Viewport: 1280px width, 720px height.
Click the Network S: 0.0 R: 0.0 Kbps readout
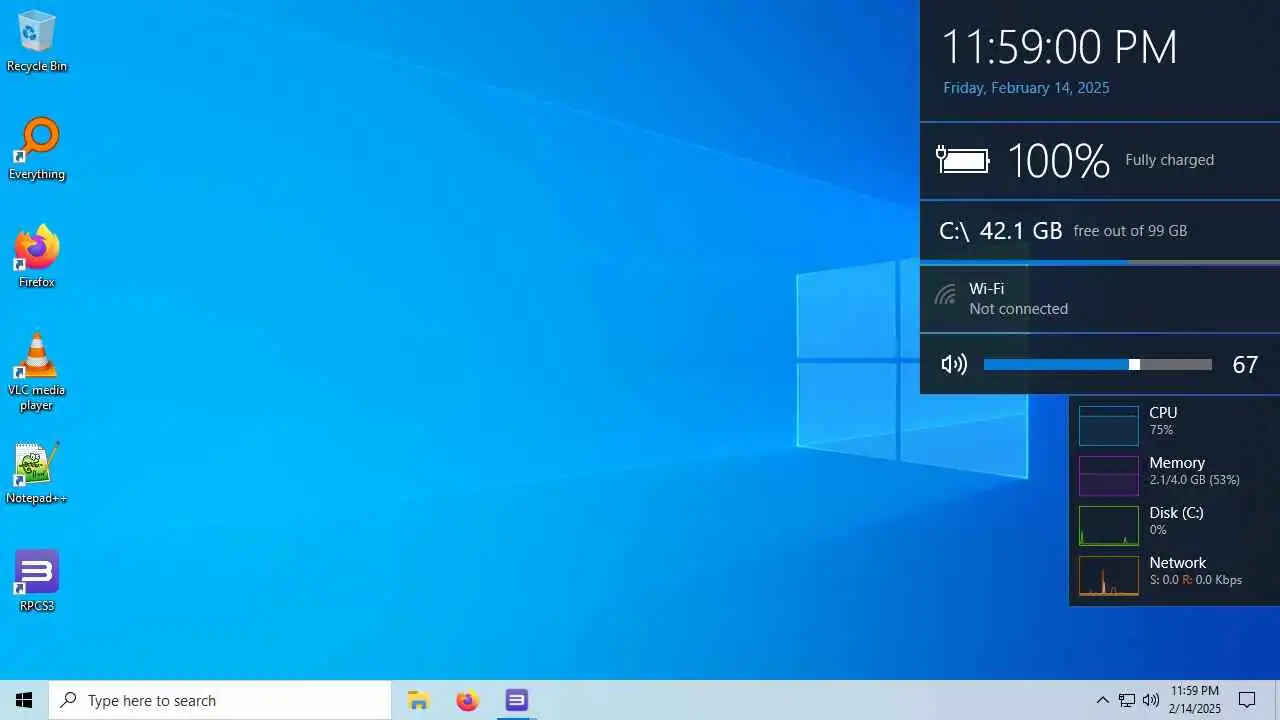coord(1195,580)
